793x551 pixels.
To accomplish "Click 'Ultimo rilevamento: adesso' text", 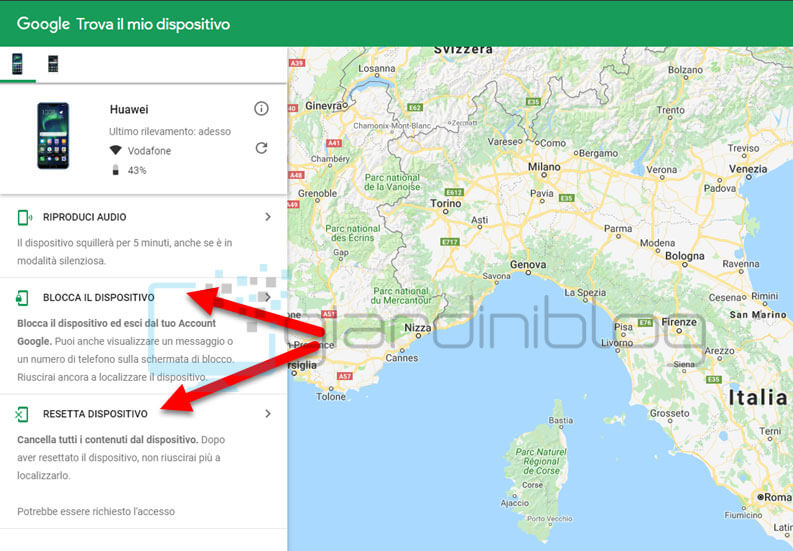I will [170, 131].
